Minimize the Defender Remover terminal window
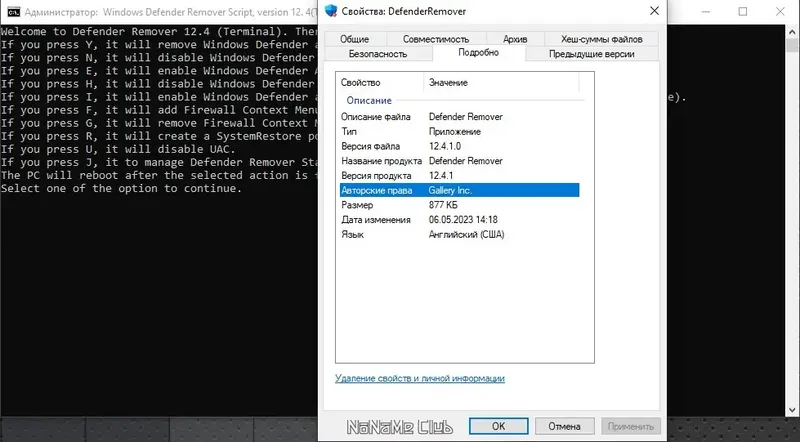Viewport: 800px width, 442px height. coord(706,11)
